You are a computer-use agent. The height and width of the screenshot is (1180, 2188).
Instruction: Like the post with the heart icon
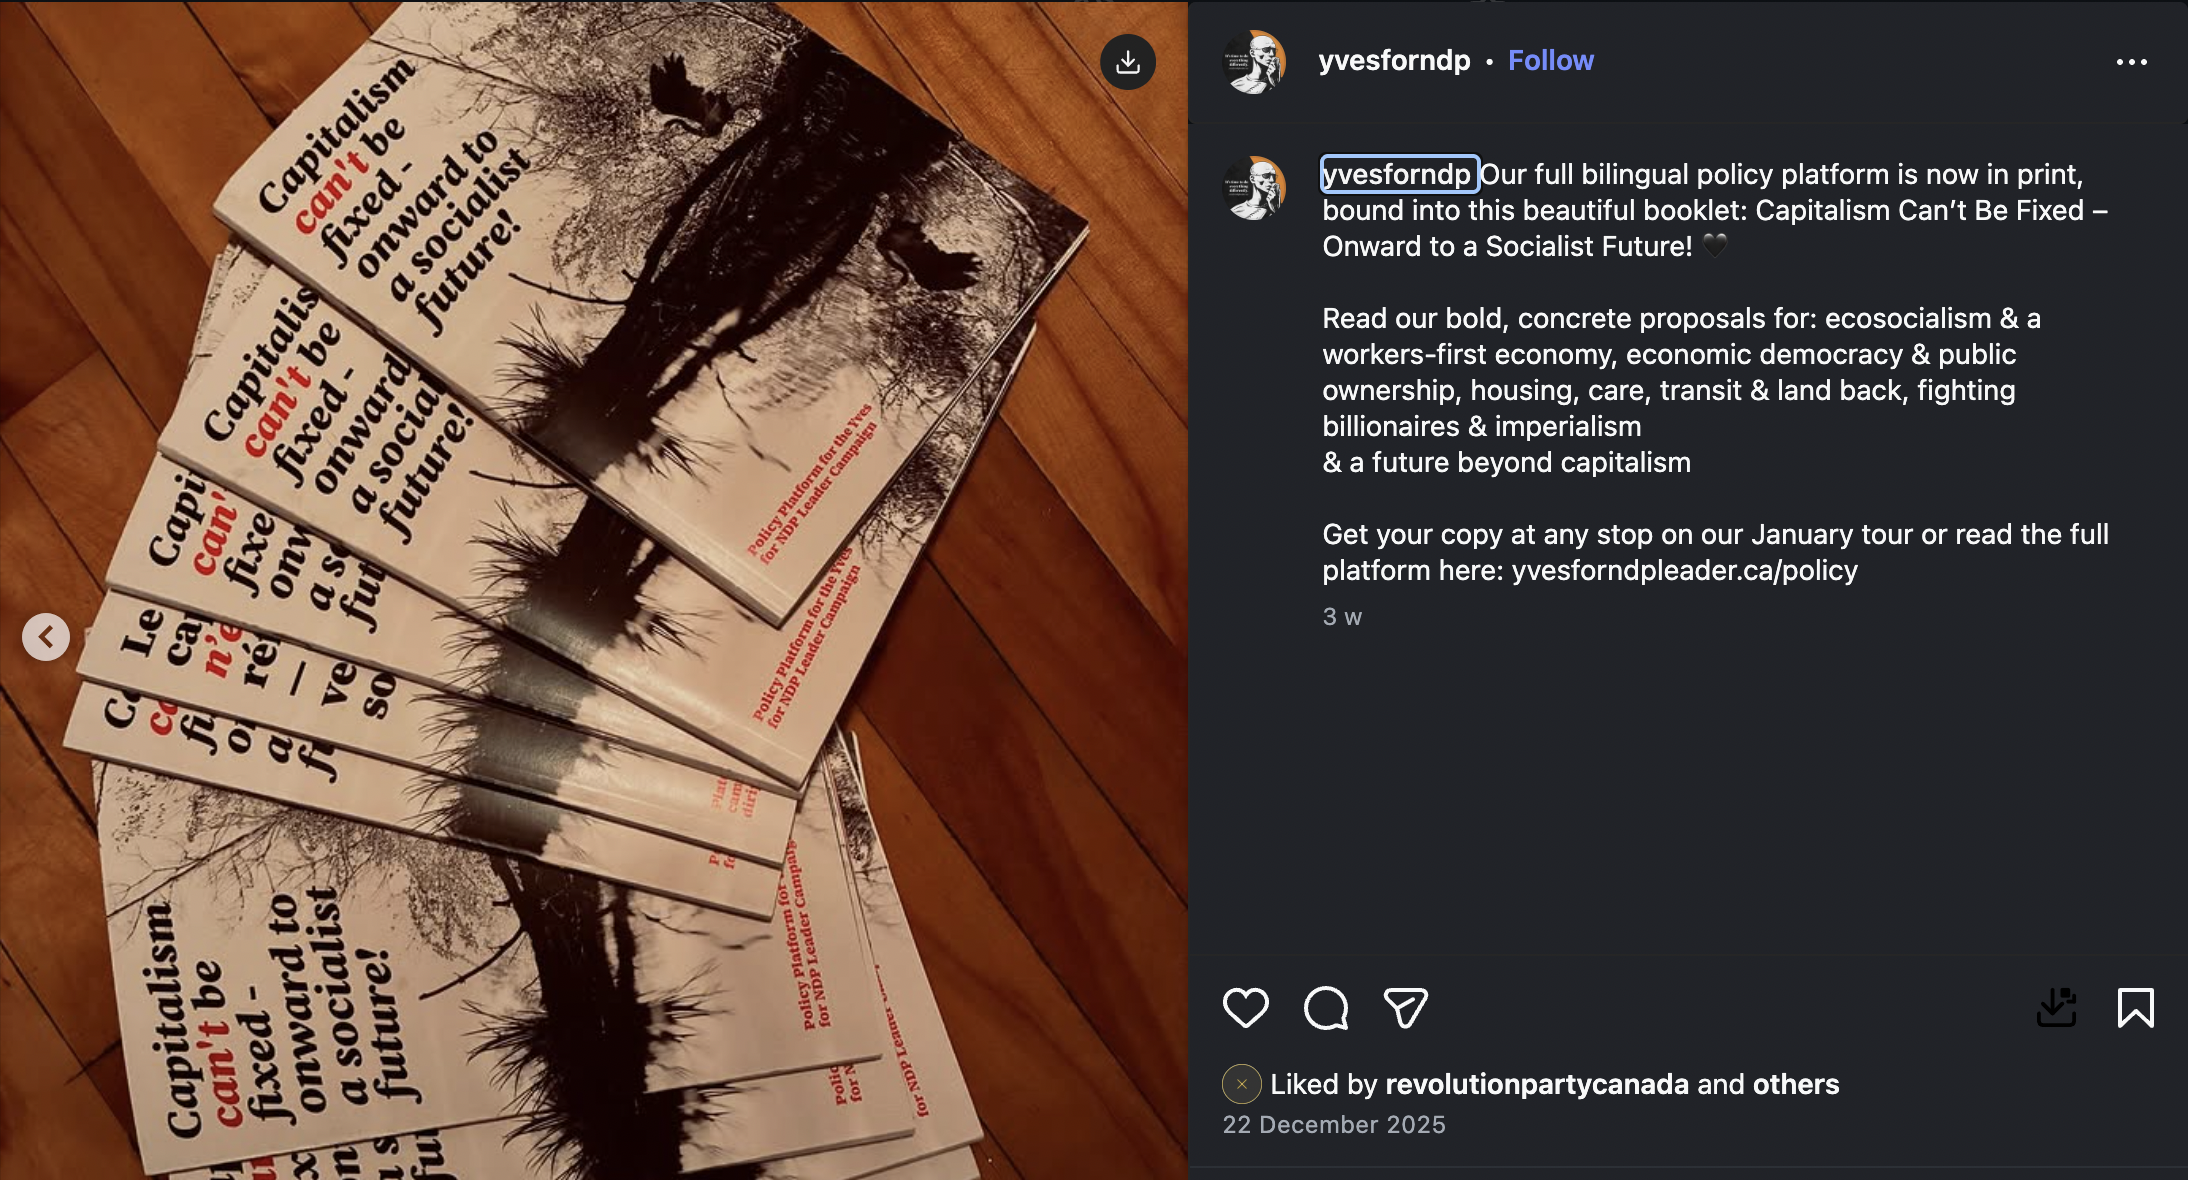pyautogui.click(x=1245, y=1008)
